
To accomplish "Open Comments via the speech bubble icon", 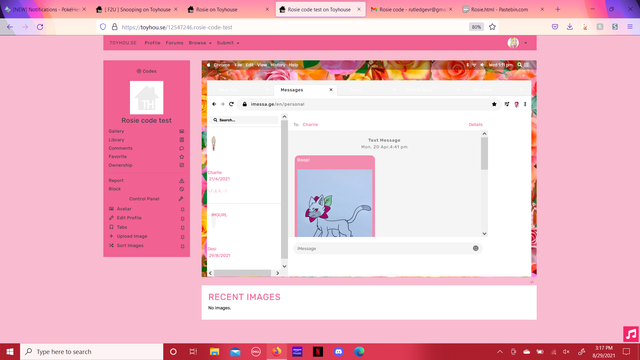I will pyautogui.click(x=182, y=149).
